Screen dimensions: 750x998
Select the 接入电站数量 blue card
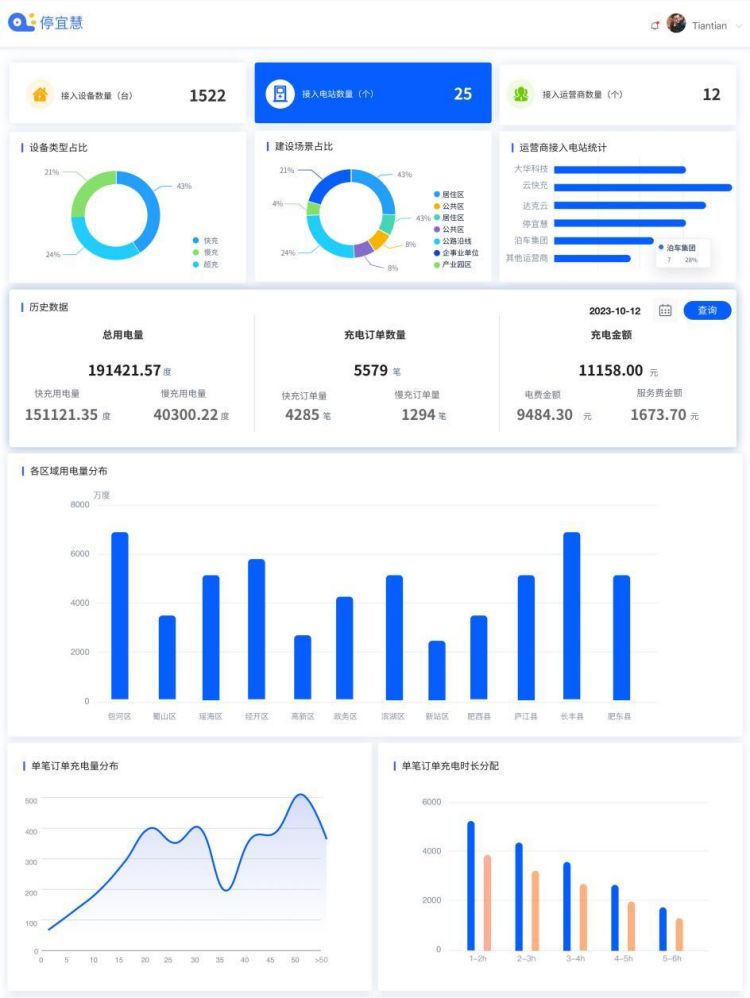pyautogui.click(x=372, y=94)
